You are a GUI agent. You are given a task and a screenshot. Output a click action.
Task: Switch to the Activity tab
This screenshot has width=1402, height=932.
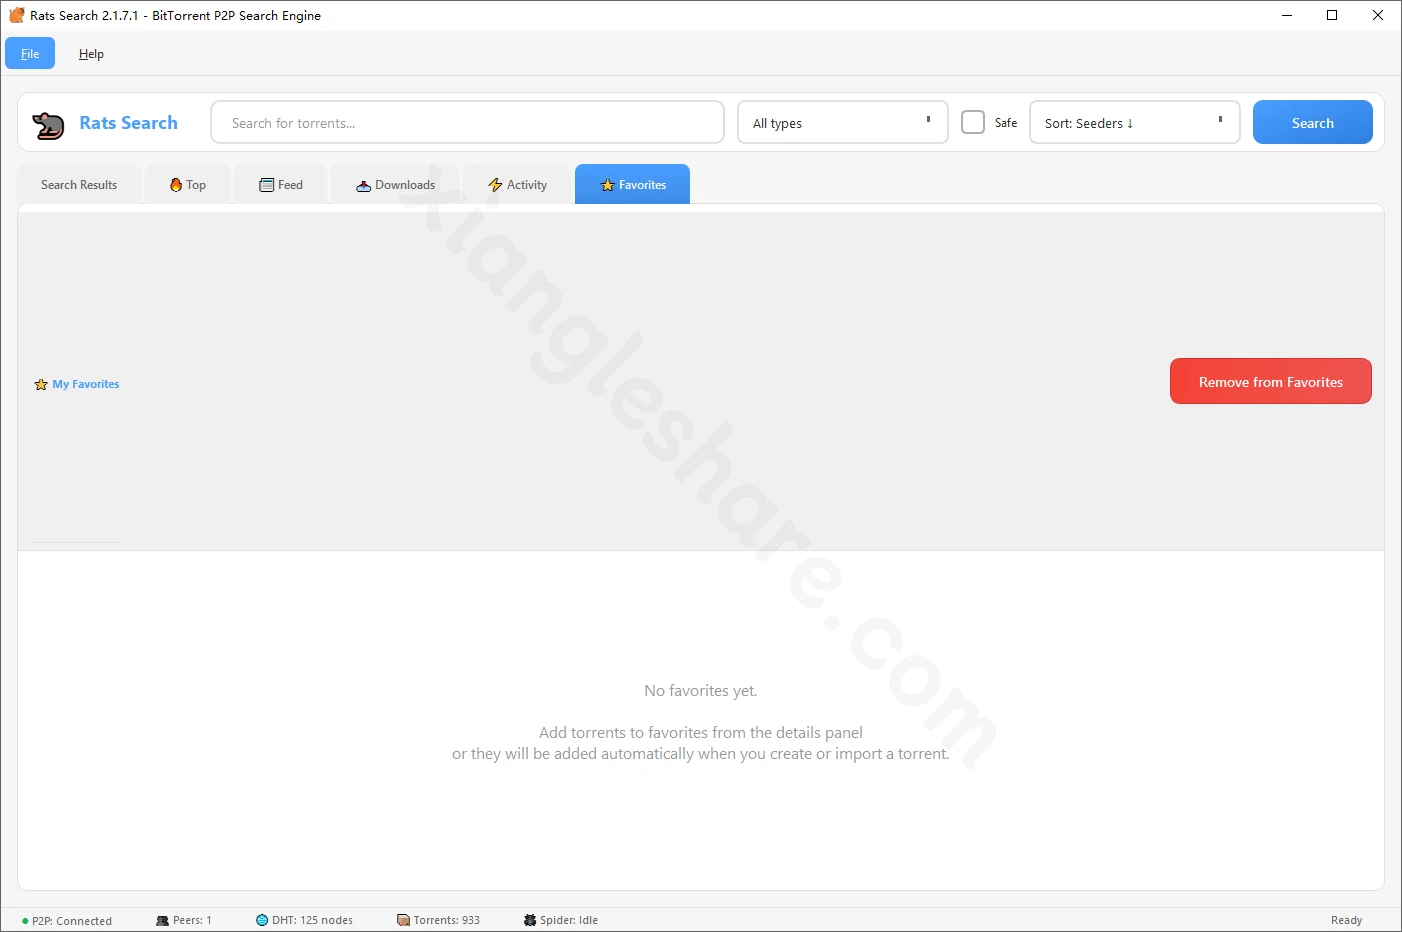coord(517,185)
